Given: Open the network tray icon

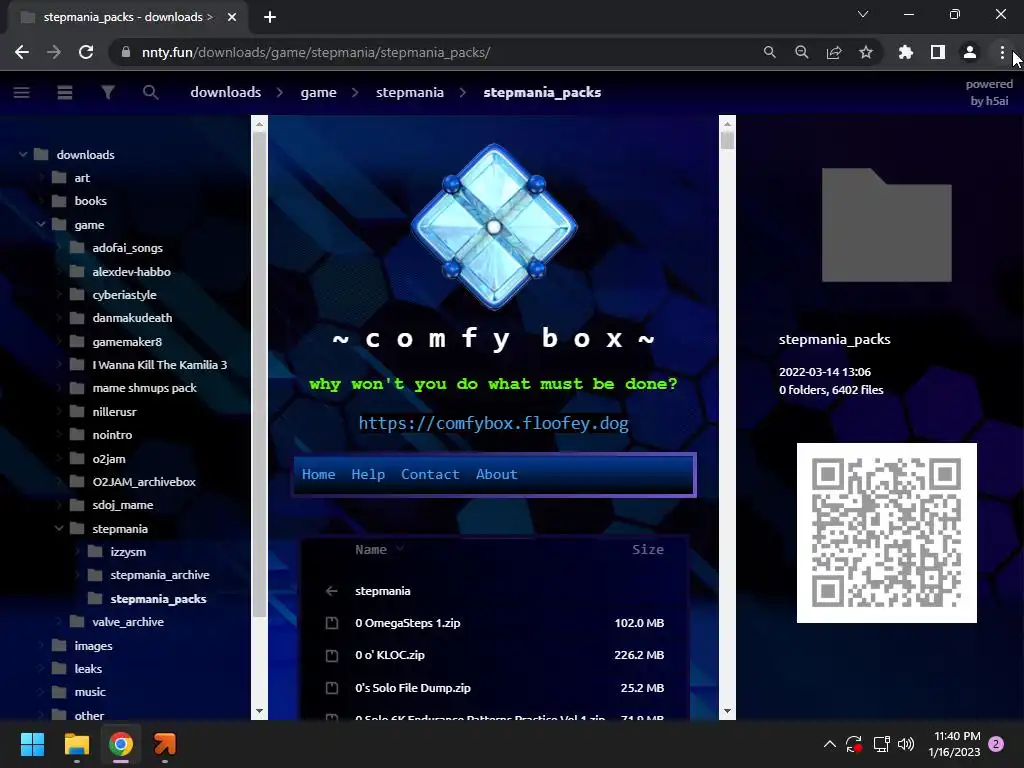Looking at the screenshot, I should tap(881, 744).
